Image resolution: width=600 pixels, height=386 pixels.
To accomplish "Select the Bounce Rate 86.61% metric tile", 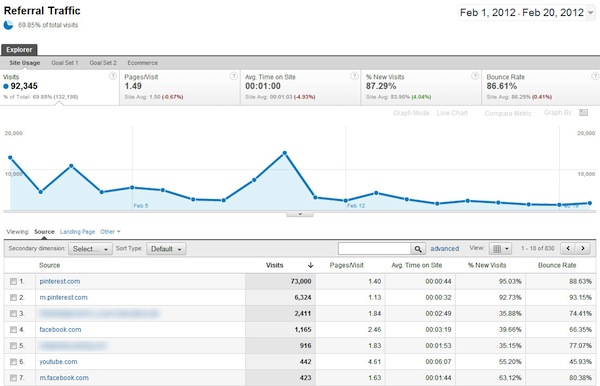I will pyautogui.click(x=541, y=87).
